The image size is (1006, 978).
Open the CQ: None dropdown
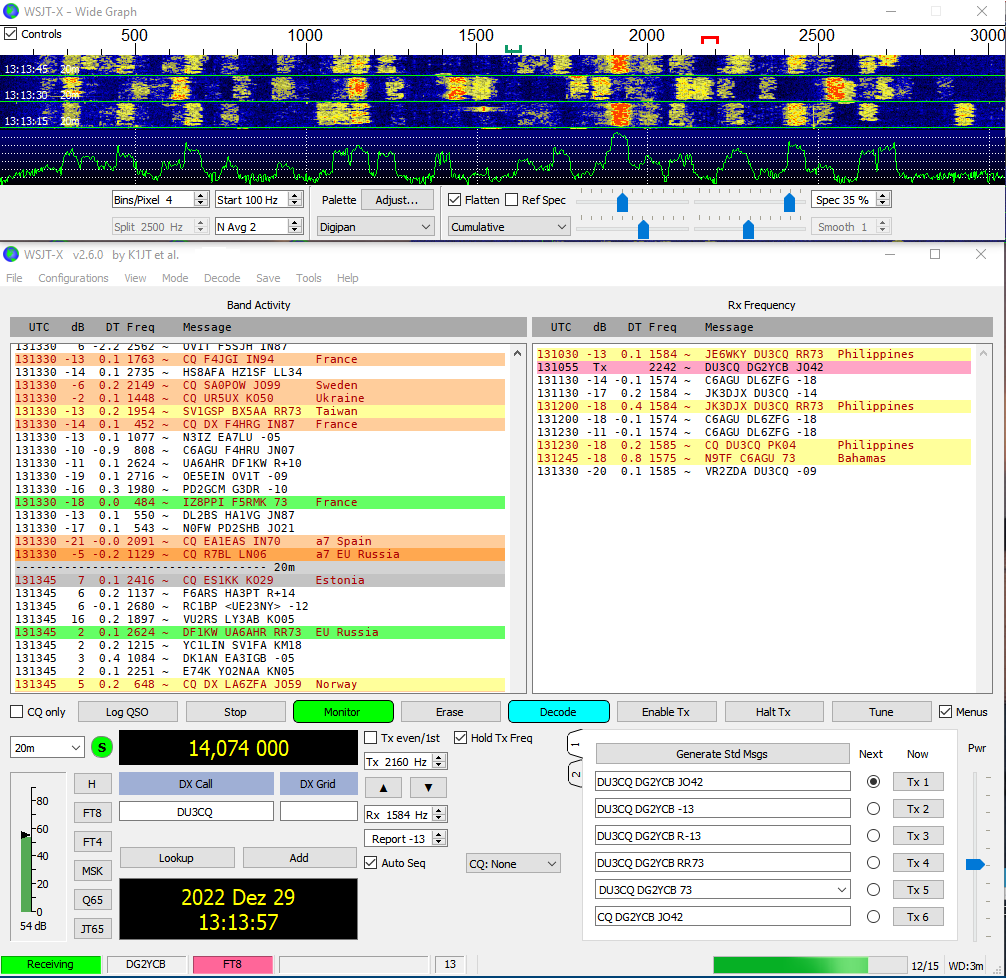pos(512,863)
